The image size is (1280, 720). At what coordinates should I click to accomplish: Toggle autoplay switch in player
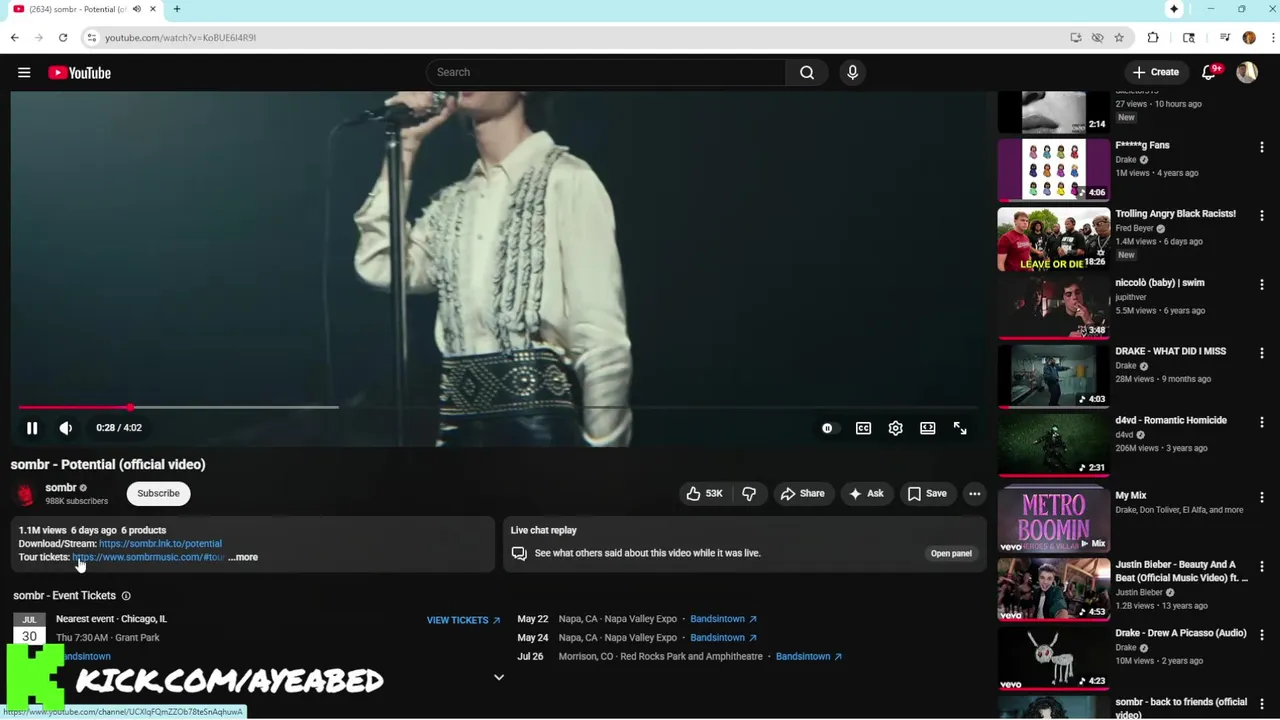pyautogui.click(x=827, y=428)
